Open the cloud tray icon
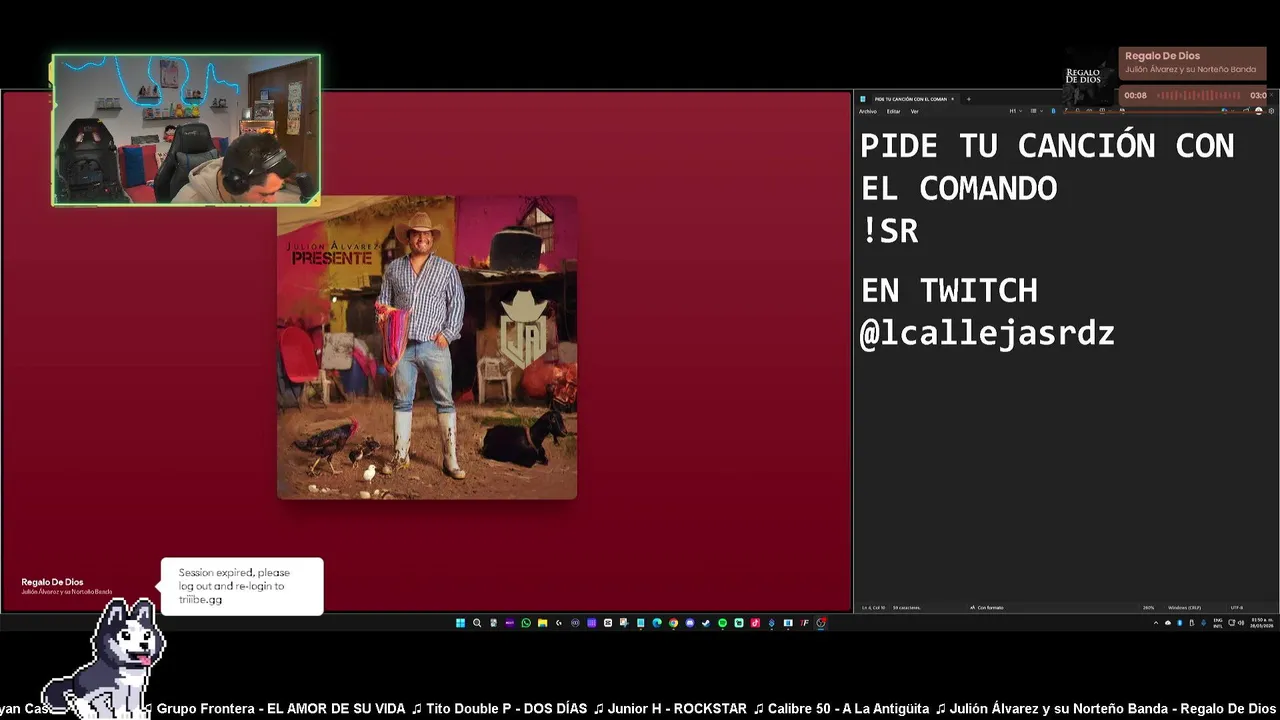 click(x=1168, y=623)
